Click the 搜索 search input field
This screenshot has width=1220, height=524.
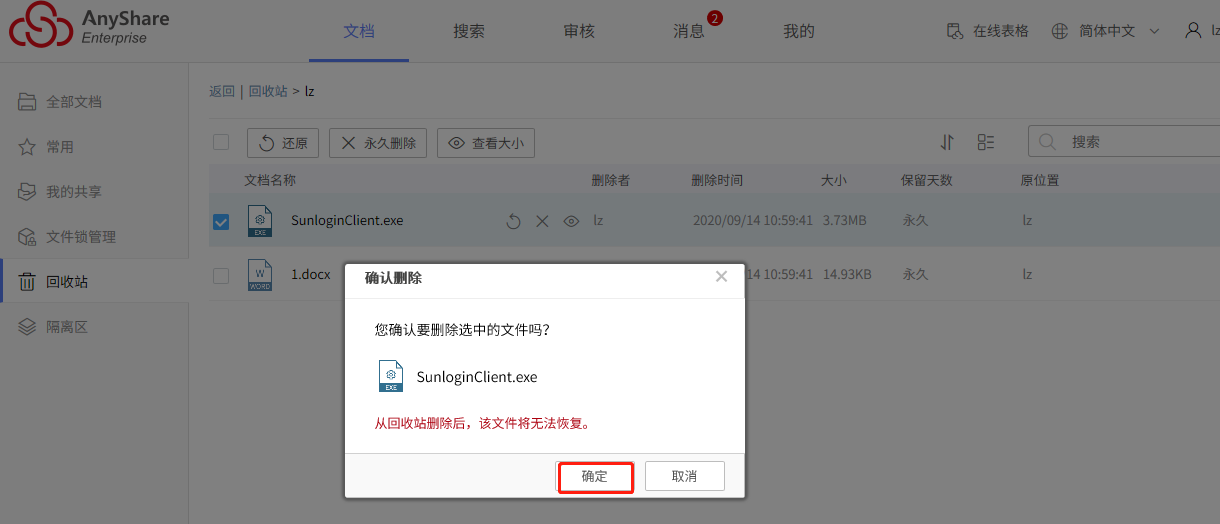pos(1124,142)
